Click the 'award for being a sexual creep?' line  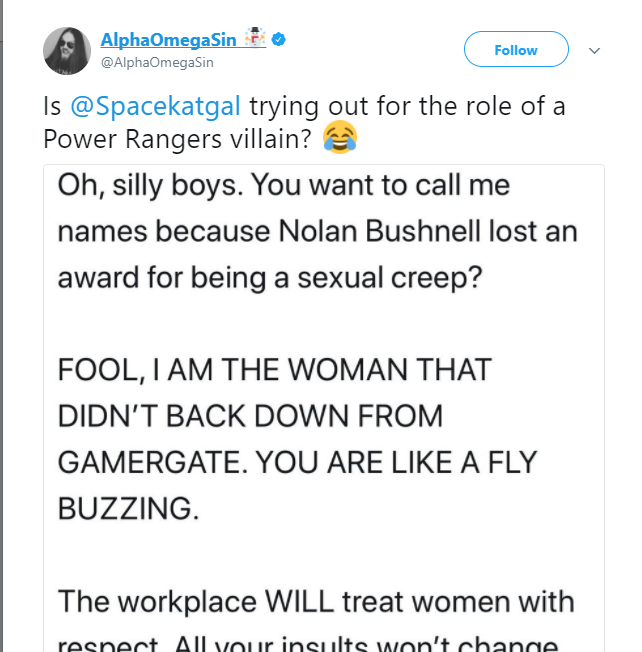click(269, 278)
